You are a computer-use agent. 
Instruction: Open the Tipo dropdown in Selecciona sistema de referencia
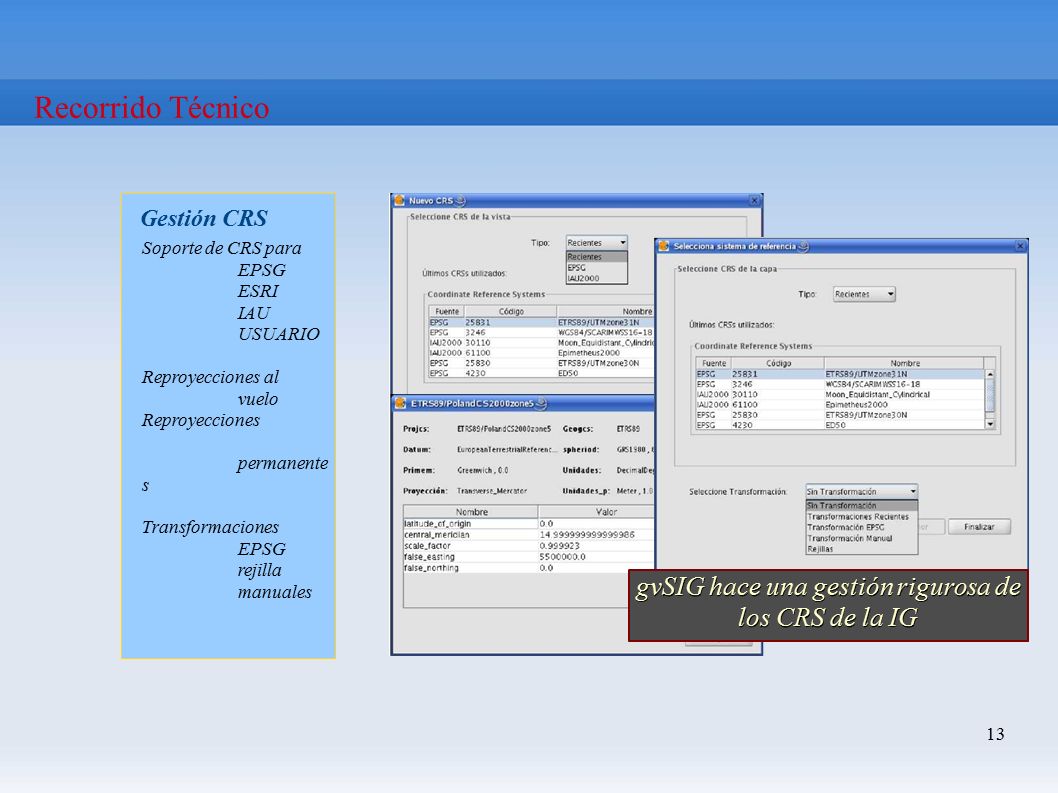point(864,294)
